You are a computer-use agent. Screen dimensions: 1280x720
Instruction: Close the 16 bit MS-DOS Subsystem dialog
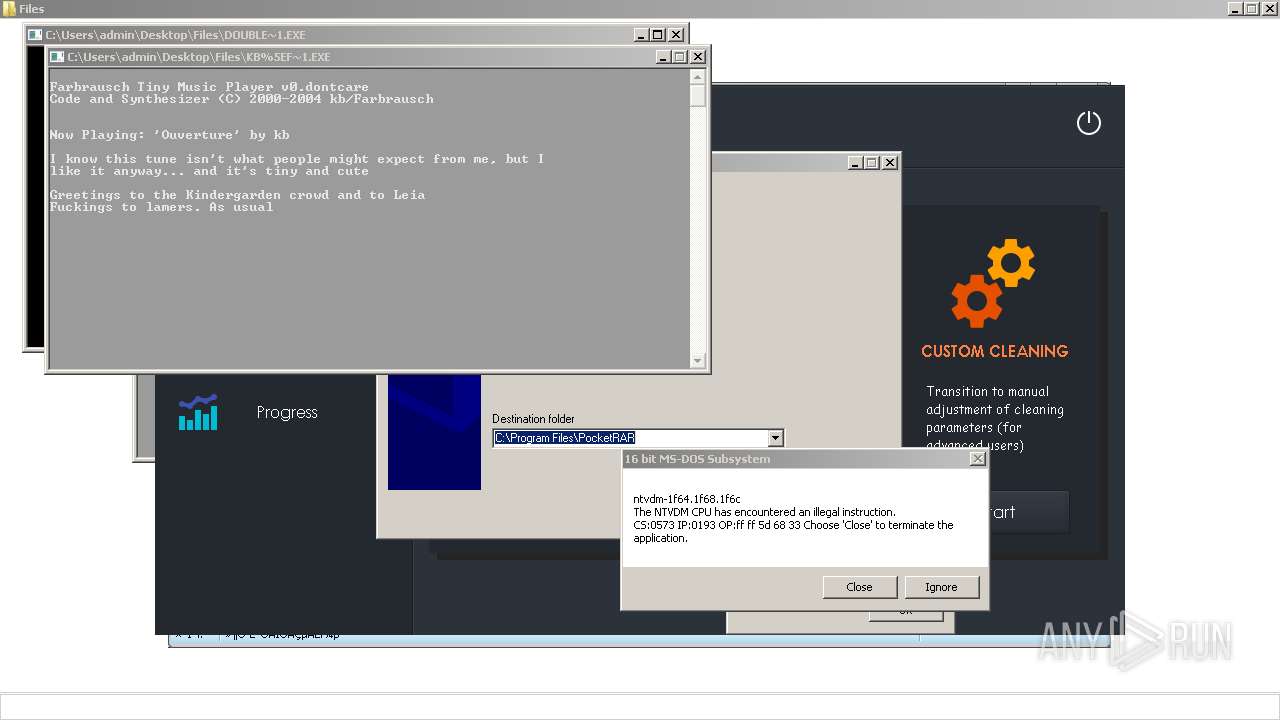tap(977, 459)
